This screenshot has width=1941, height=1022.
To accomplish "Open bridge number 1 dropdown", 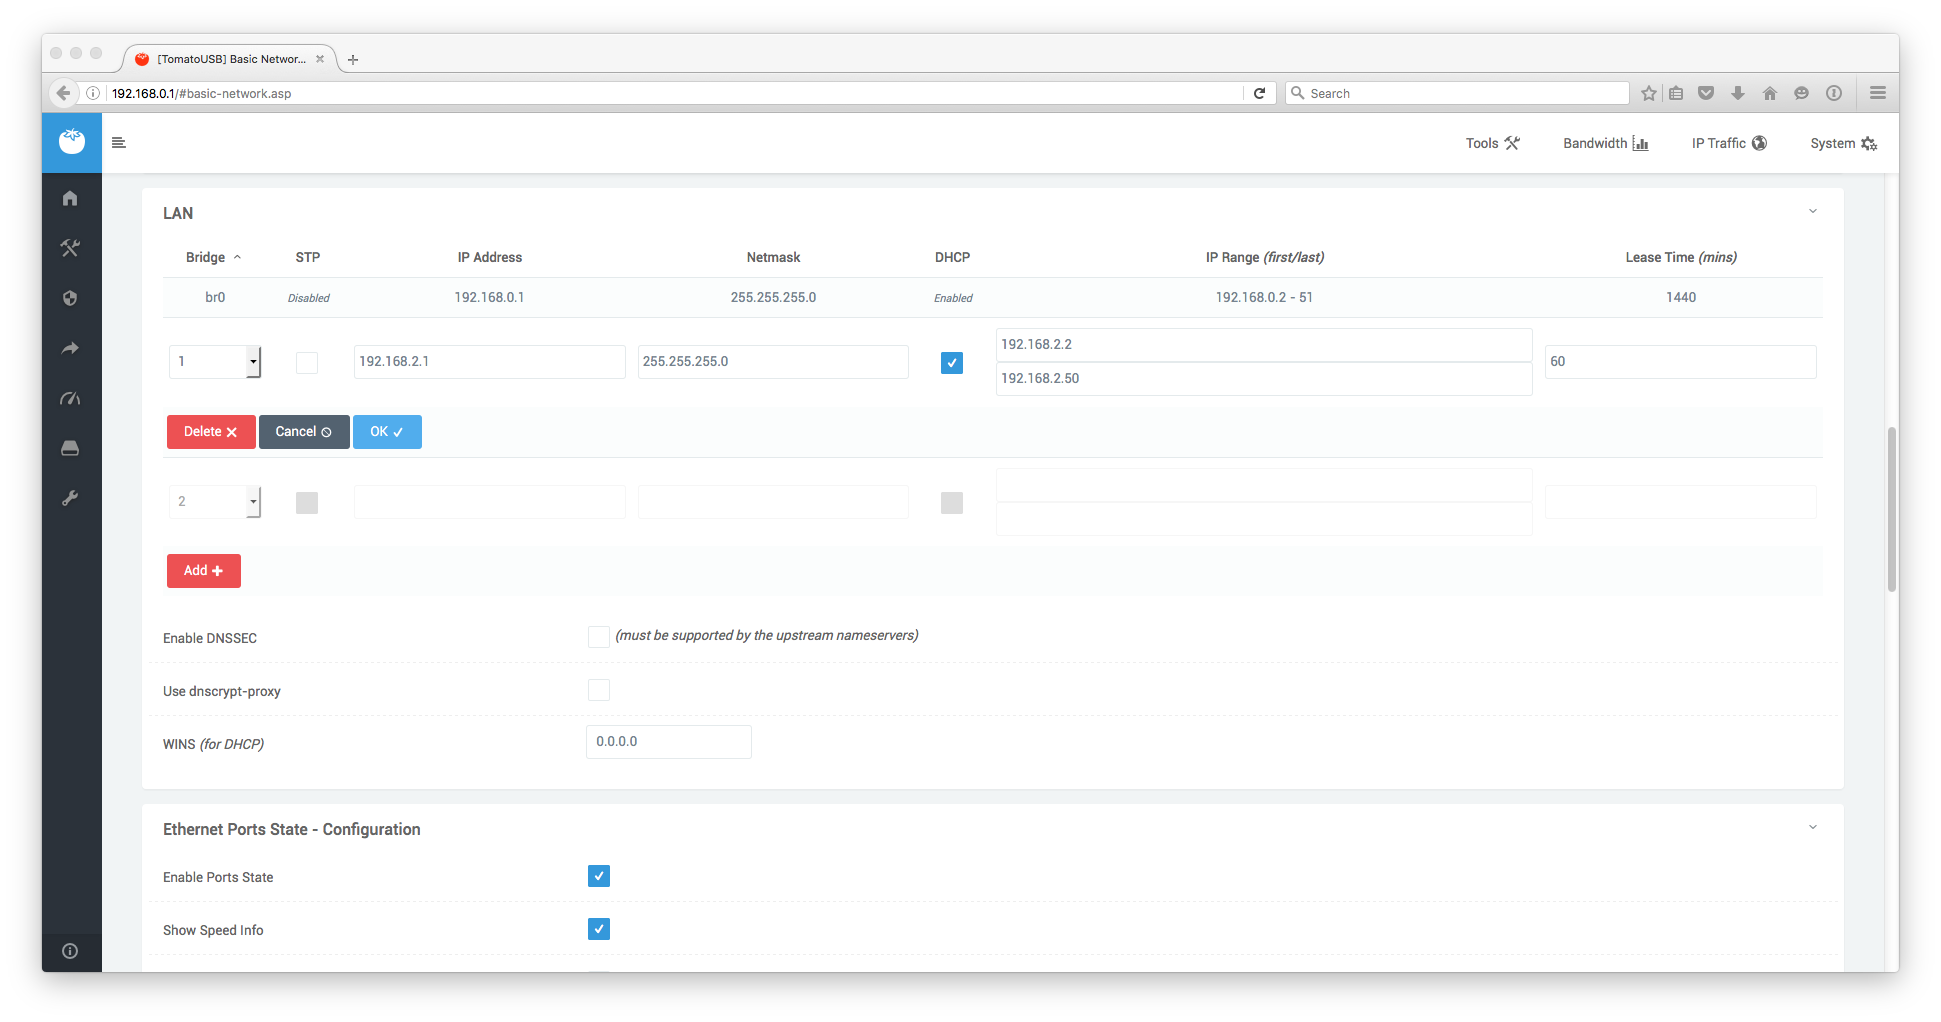I will (x=215, y=362).
